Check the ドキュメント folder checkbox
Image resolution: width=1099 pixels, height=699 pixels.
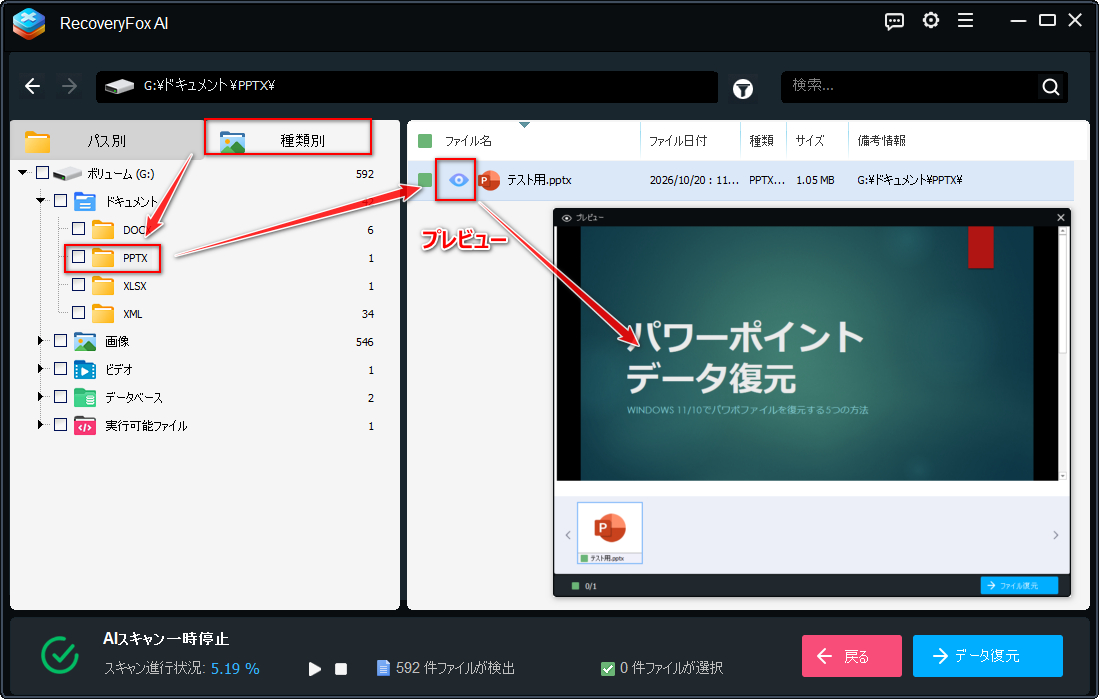coord(60,201)
